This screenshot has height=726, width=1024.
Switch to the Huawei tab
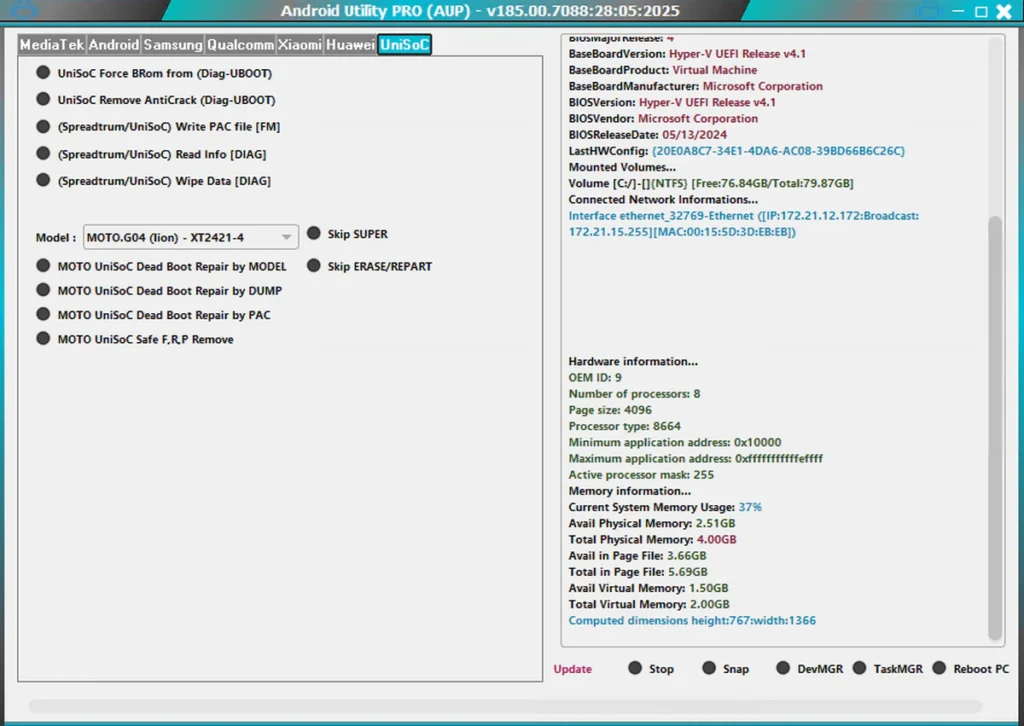(351, 44)
